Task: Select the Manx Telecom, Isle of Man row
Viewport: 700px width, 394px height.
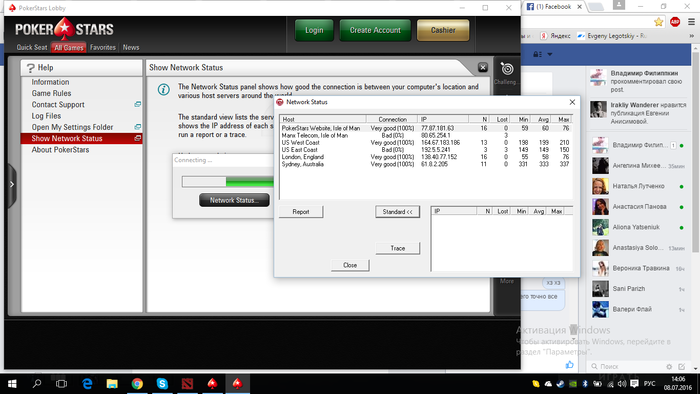Action: point(426,135)
